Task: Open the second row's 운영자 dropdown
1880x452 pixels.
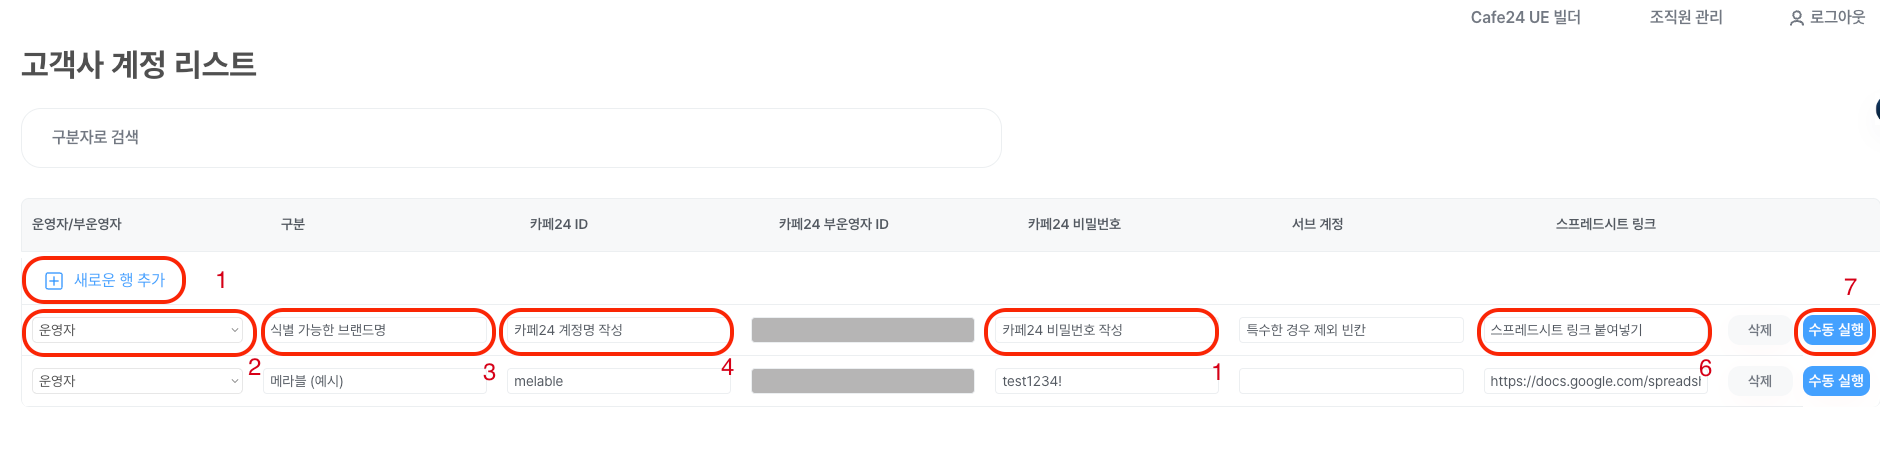Action: tap(138, 381)
